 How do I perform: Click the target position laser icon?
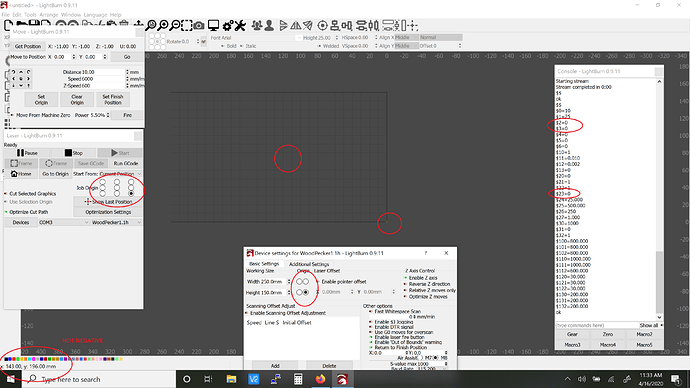coord(323,26)
